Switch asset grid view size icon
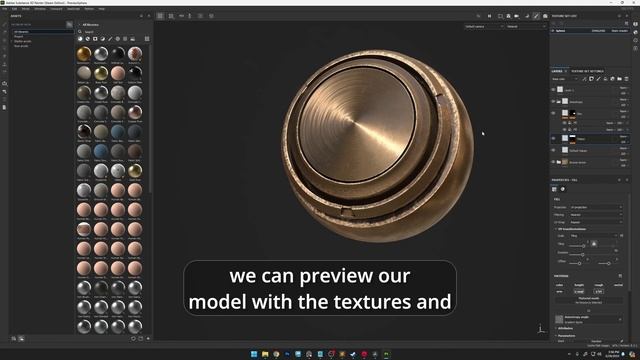The height and width of the screenshot is (360, 640). [x=147, y=39]
